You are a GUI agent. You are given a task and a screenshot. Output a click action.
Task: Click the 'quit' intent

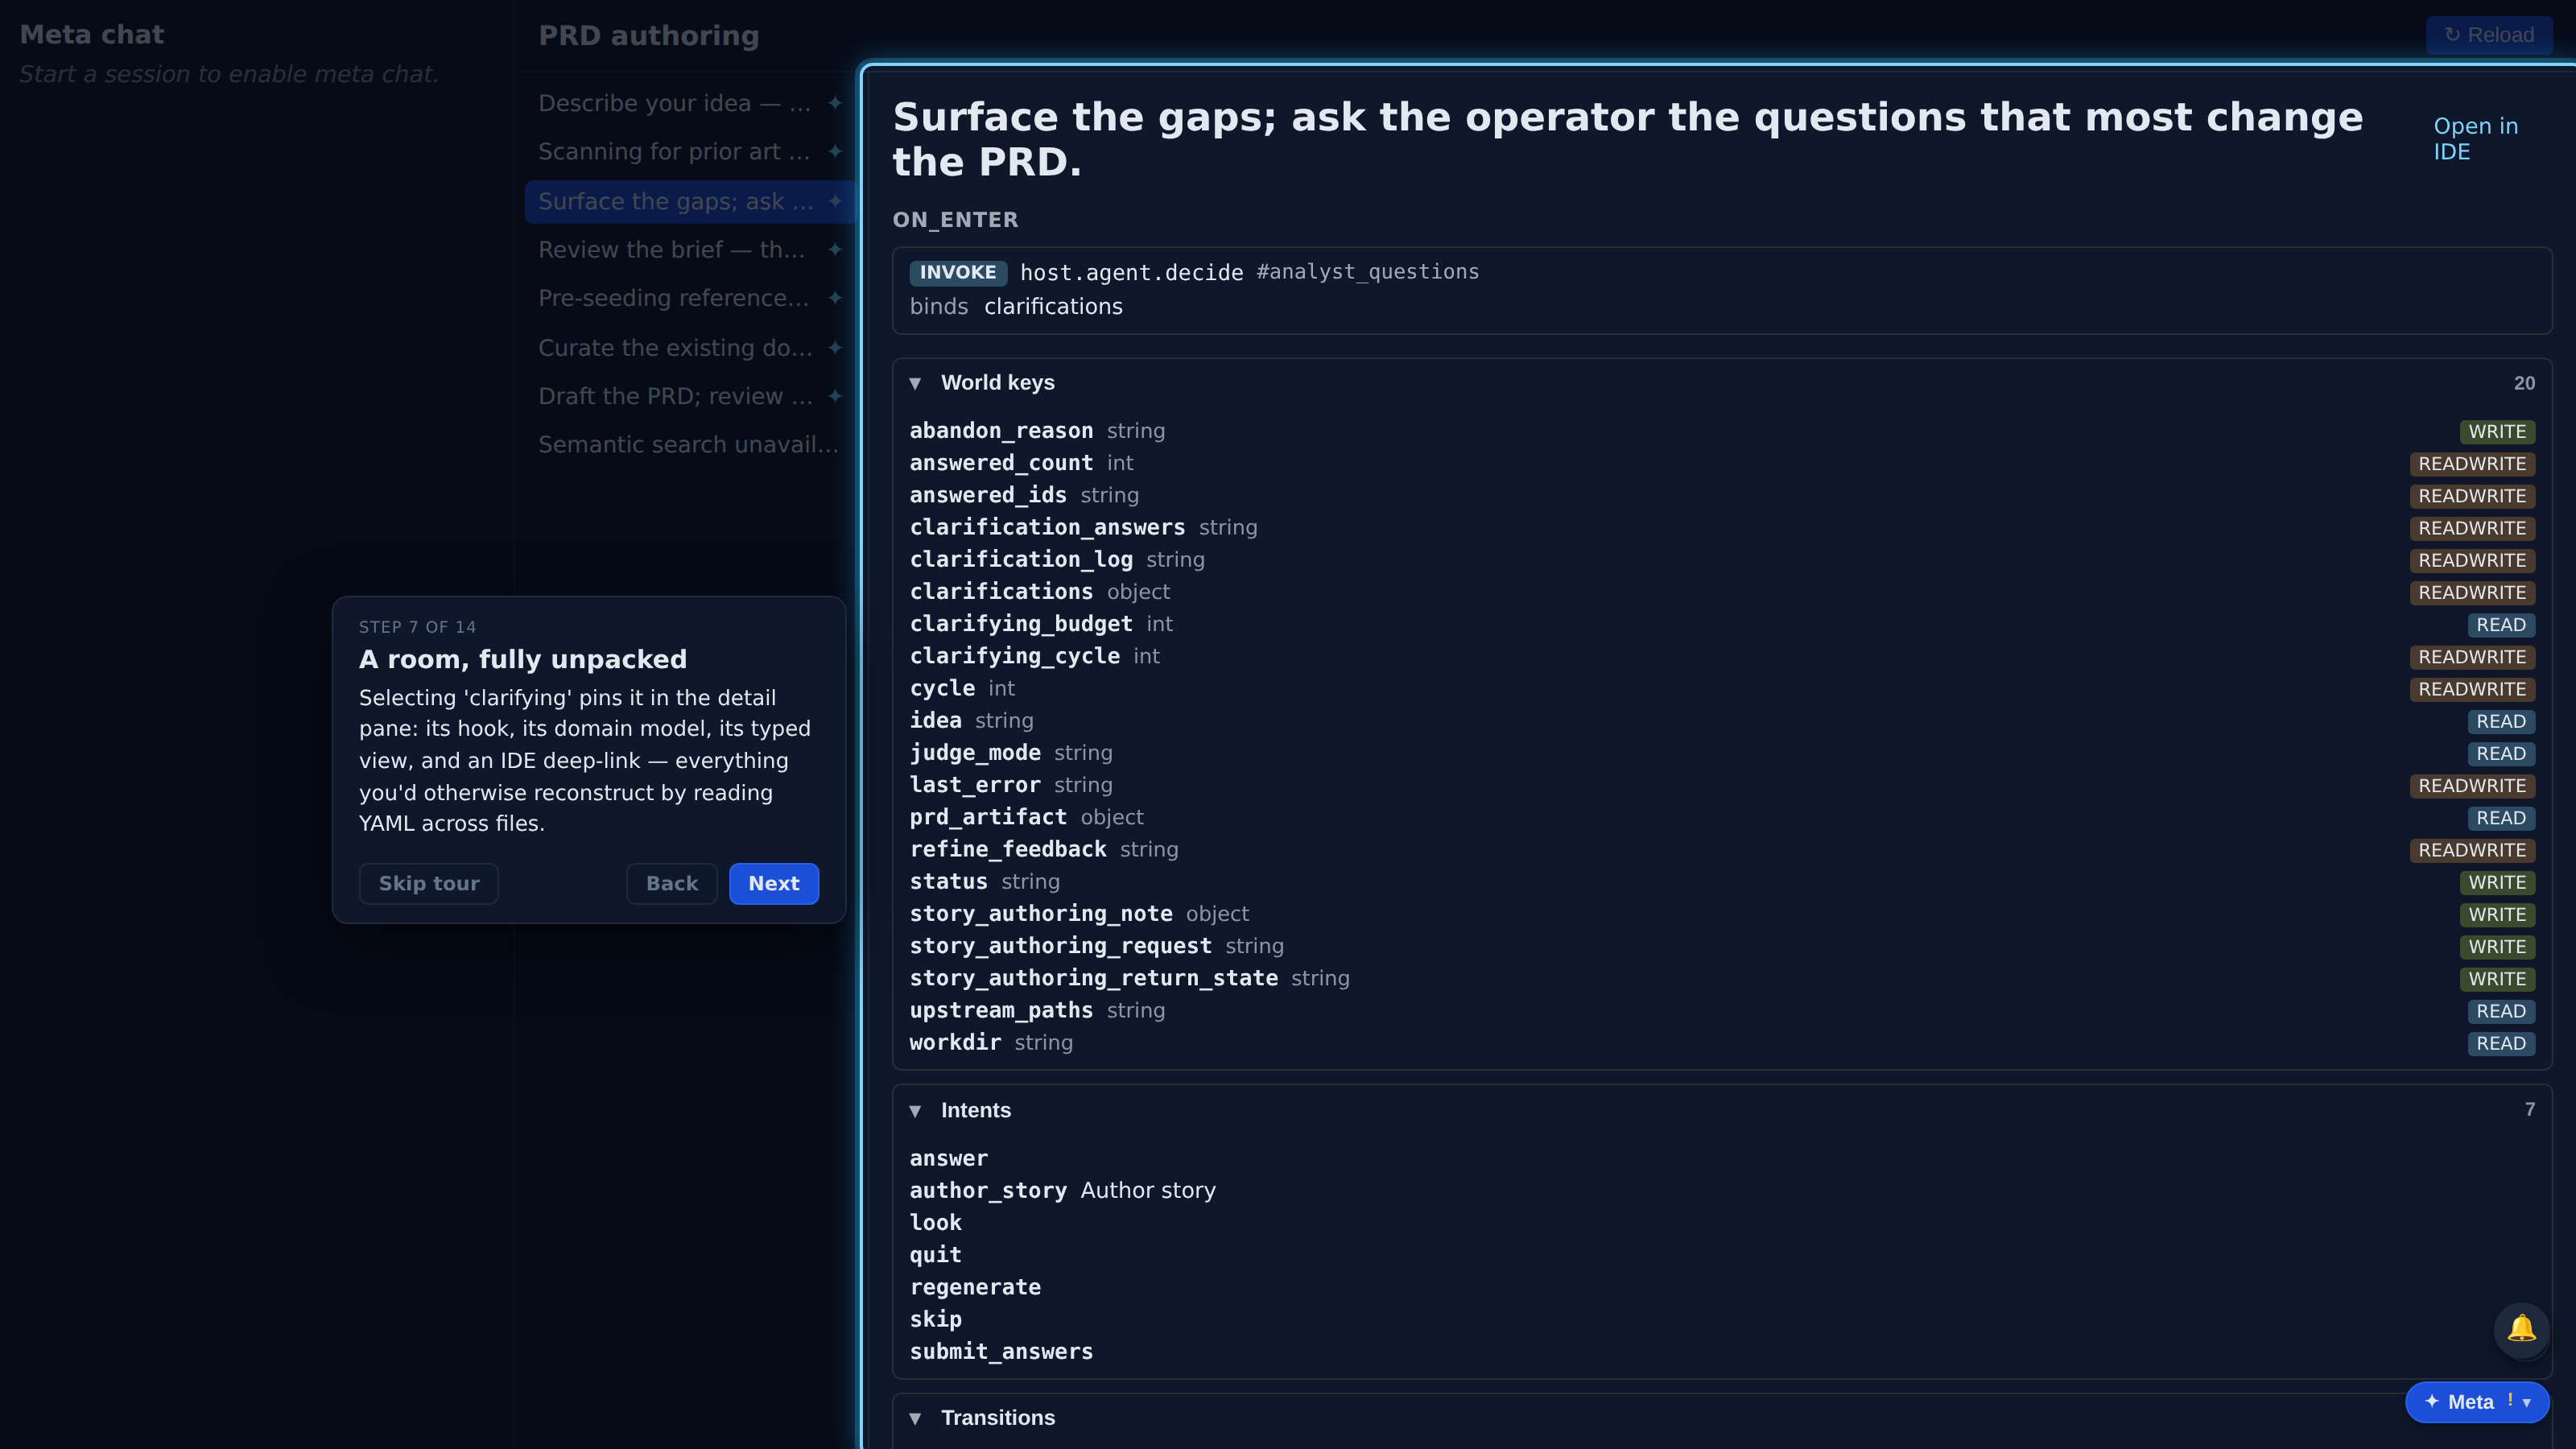tap(935, 1255)
